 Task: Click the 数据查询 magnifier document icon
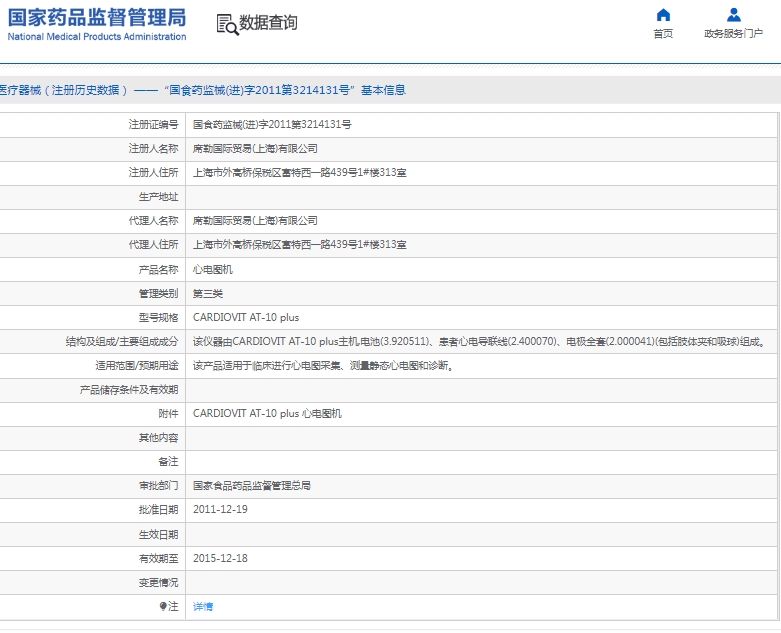tap(227, 24)
